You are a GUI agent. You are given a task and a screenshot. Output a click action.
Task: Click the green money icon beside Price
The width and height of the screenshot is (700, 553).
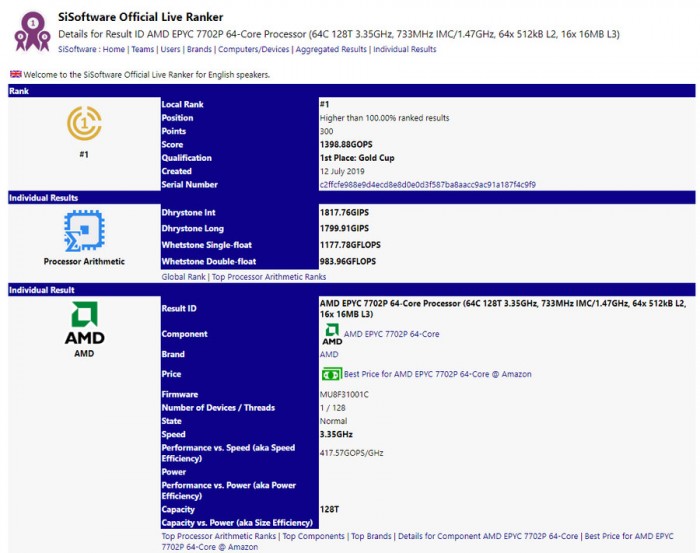[x=330, y=374]
